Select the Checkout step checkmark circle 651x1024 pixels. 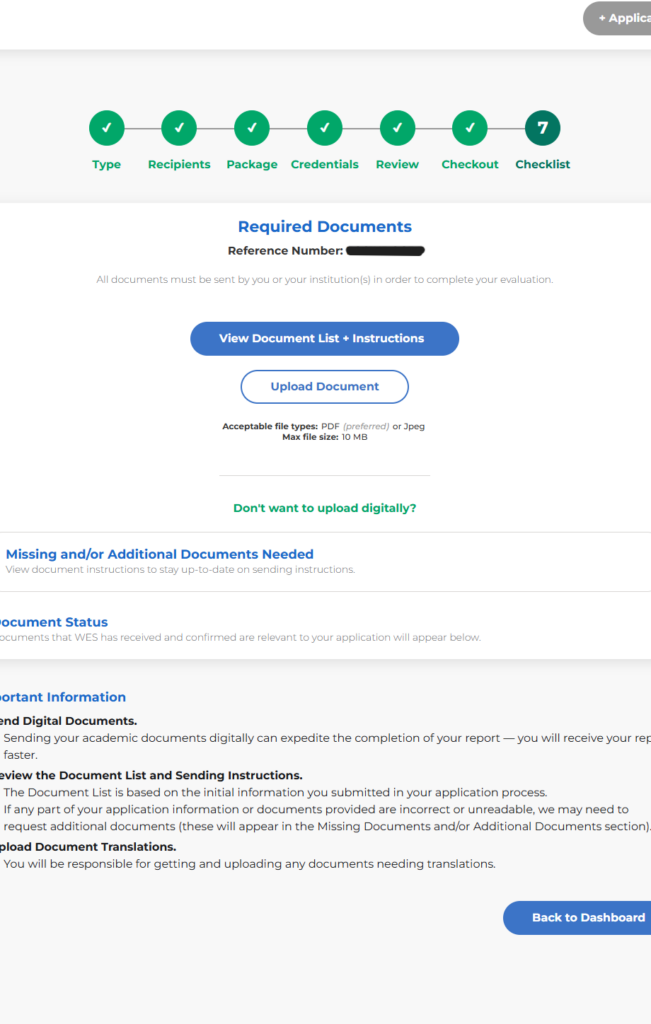point(470,128)
